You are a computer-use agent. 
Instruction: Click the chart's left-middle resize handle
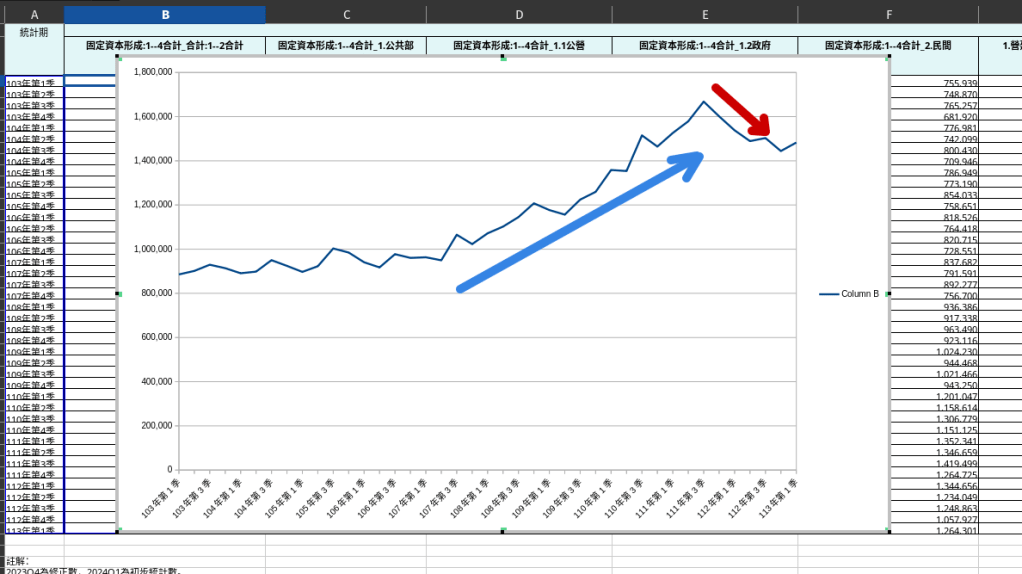tap(118, 294)
